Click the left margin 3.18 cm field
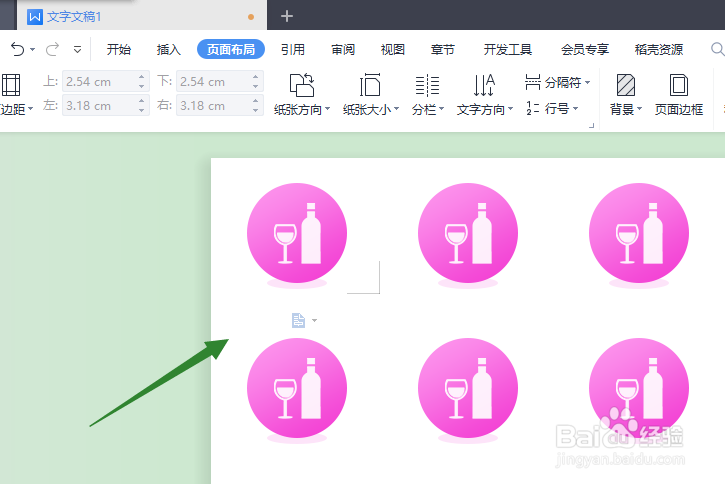725x484 pixels. (x=99, y=105)
